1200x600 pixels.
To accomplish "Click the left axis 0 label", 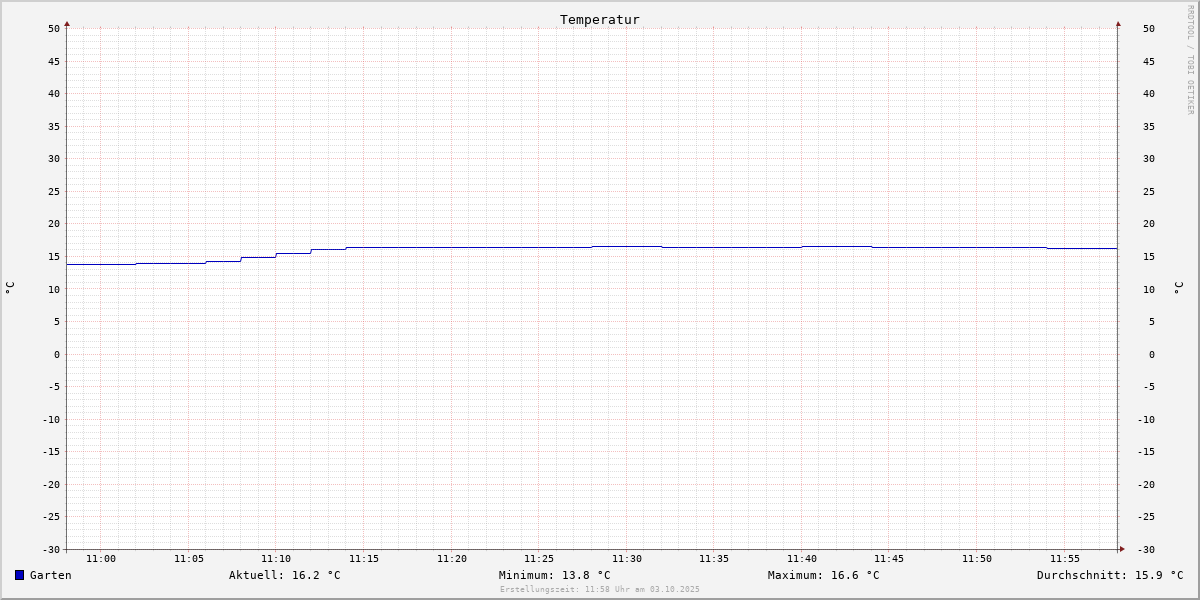I will coord(57,354).
